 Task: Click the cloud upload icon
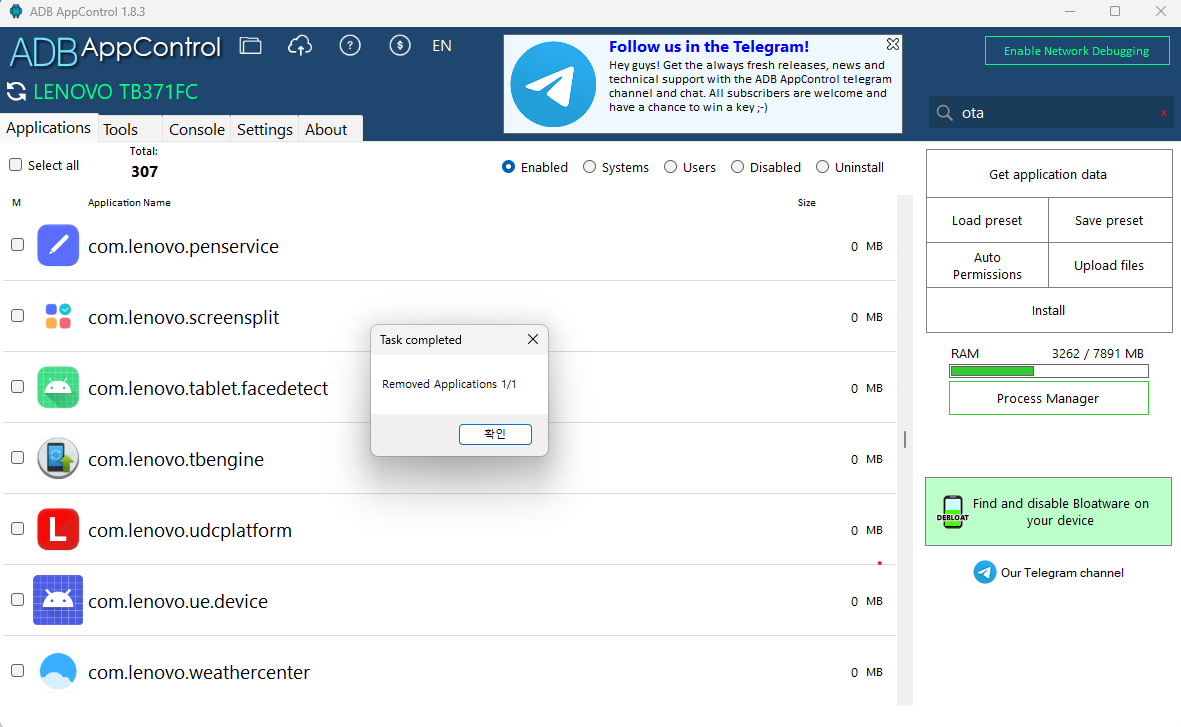pos(300,46)
